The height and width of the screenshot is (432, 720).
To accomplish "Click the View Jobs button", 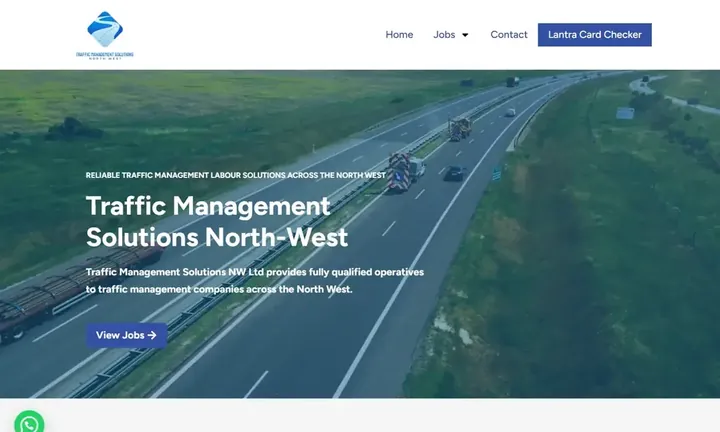I will [x=126, y=335].
